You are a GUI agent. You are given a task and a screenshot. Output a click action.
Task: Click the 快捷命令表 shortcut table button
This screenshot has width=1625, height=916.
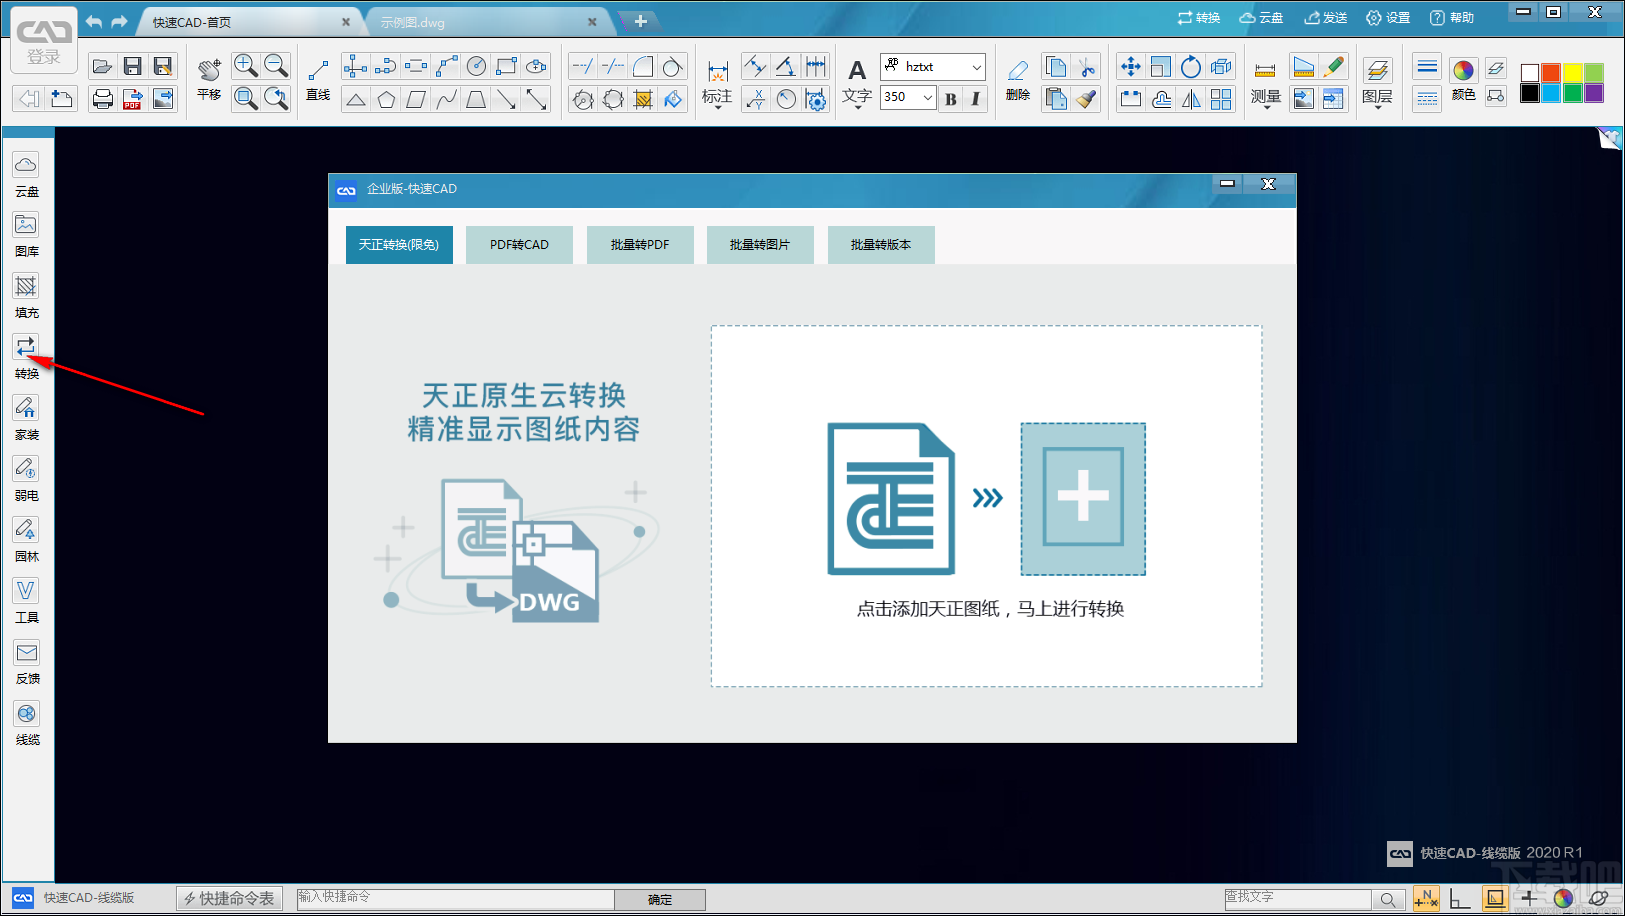(230, 899)
